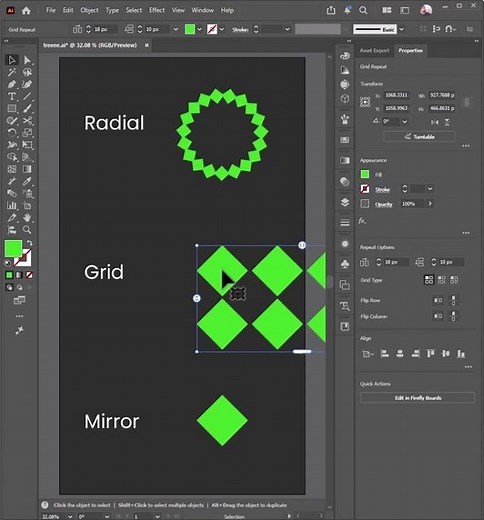Go to Illustrator Home screen

point(26,11)
